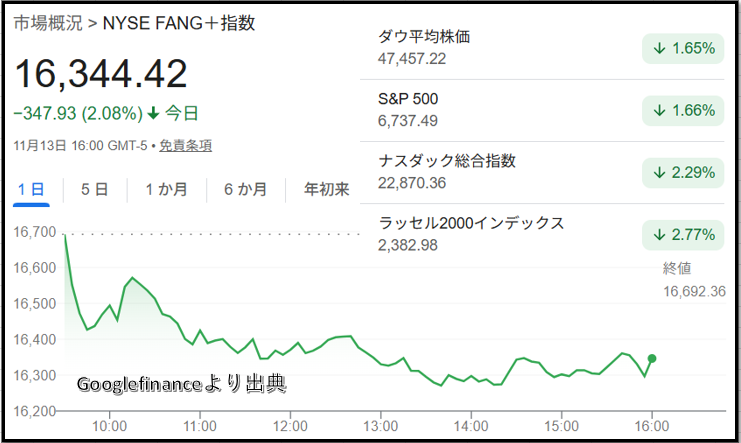Open the 免責条項 disclaimer link

coord(185,145)
